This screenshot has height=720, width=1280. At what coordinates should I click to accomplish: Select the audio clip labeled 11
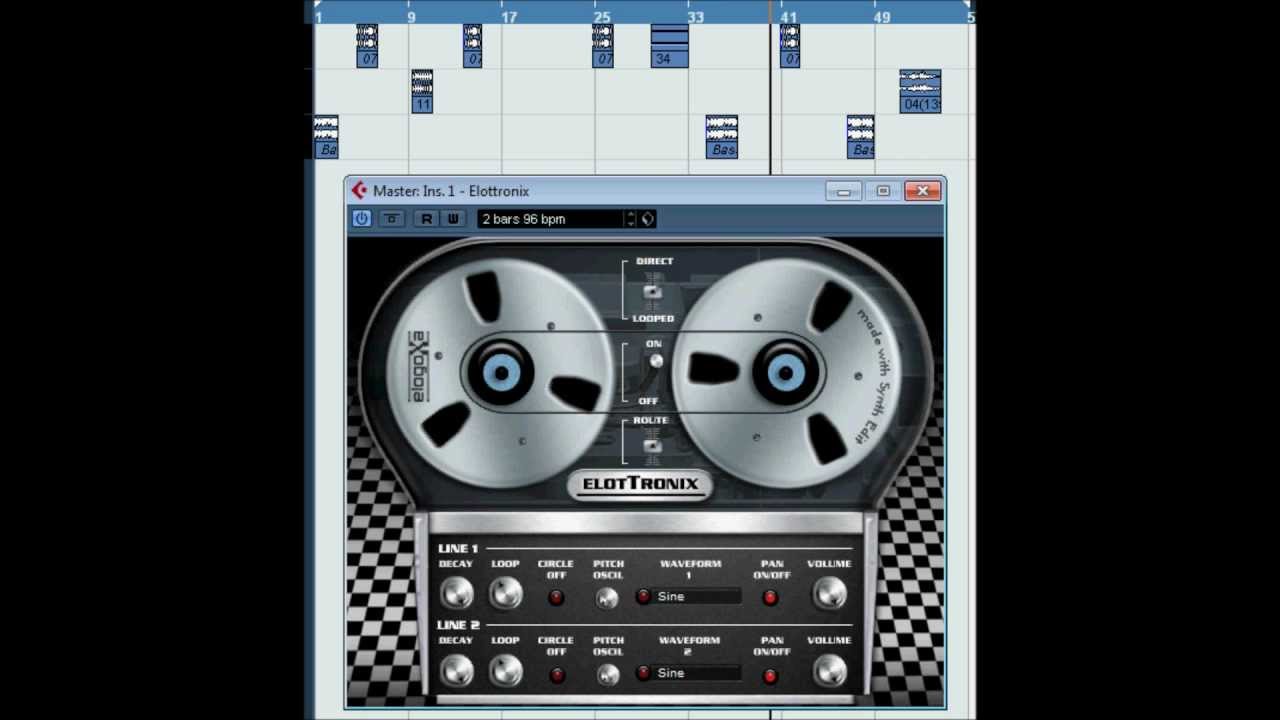[422, 91]
